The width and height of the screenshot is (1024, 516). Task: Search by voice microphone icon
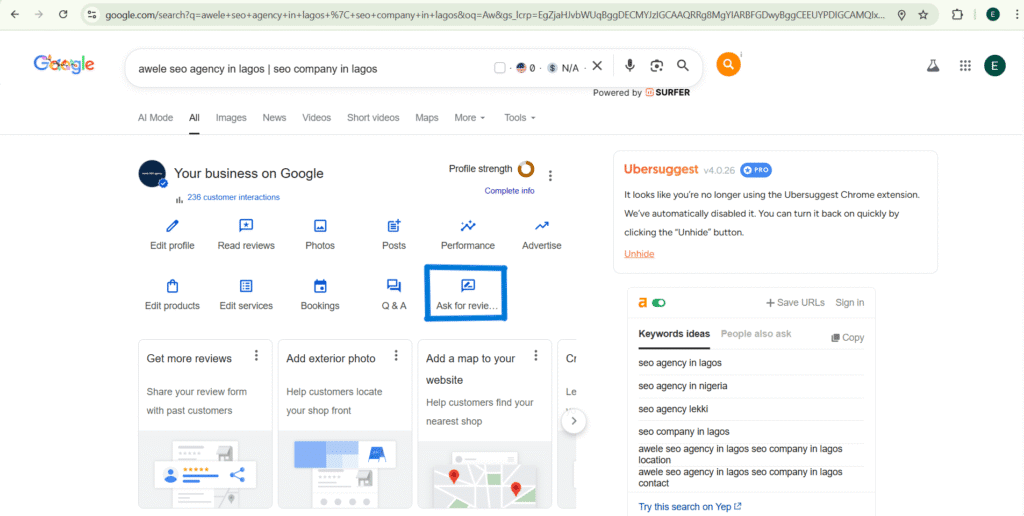630,66
